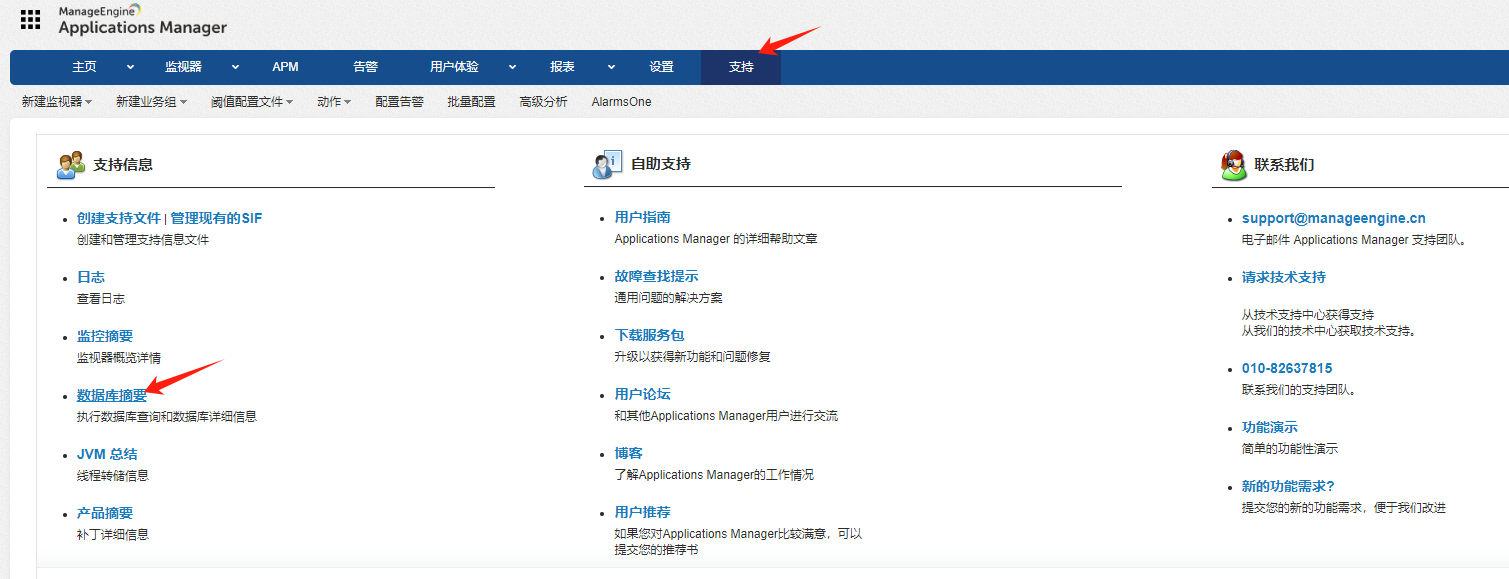1509x579 pixels.
Task: Click 高级分析 in the submenu bar
Action: pos(543,102)
